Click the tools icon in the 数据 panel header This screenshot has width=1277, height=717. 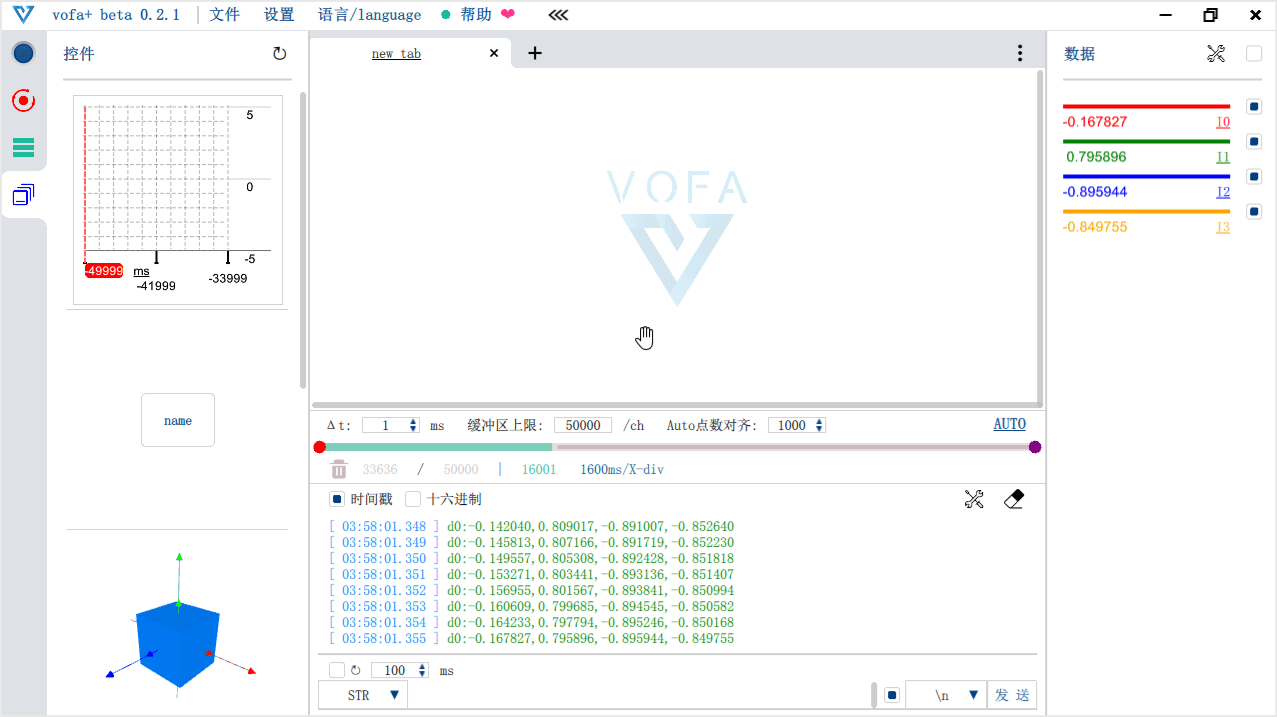click(1216, 54)
